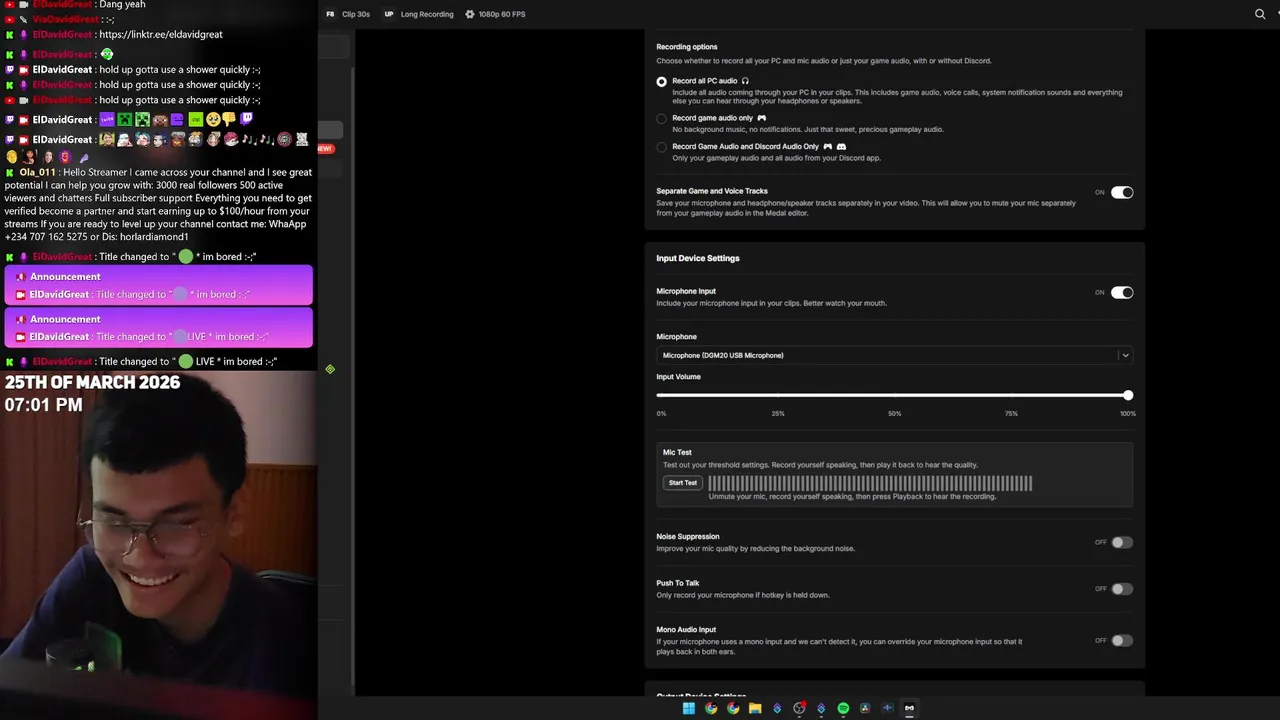Click the red NEW! badge in the sidebar
The width and height of the screenshot is (1280, 720).
click(x=325, y=148)
